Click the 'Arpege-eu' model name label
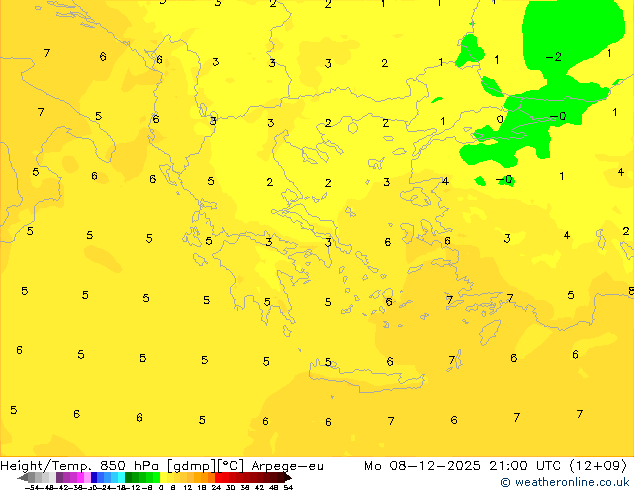Screen dimensions: 634x490 point(287,466)
